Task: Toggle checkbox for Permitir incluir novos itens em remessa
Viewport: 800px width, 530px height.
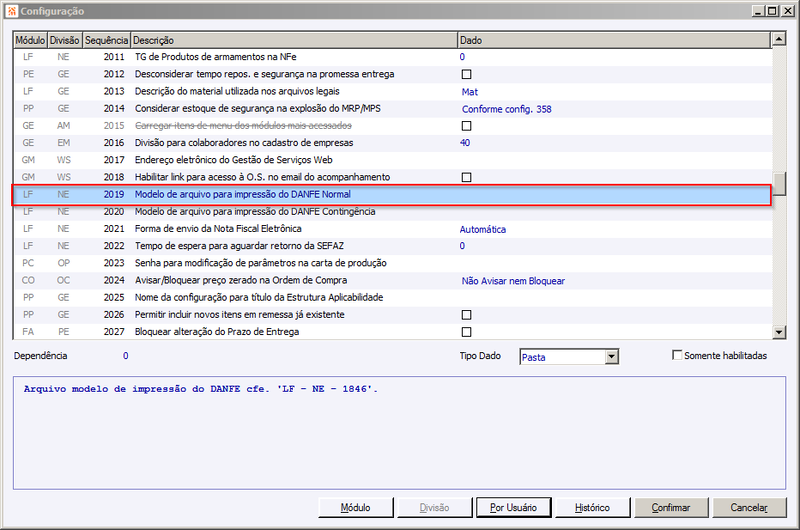Action: [x=466, y=315]
